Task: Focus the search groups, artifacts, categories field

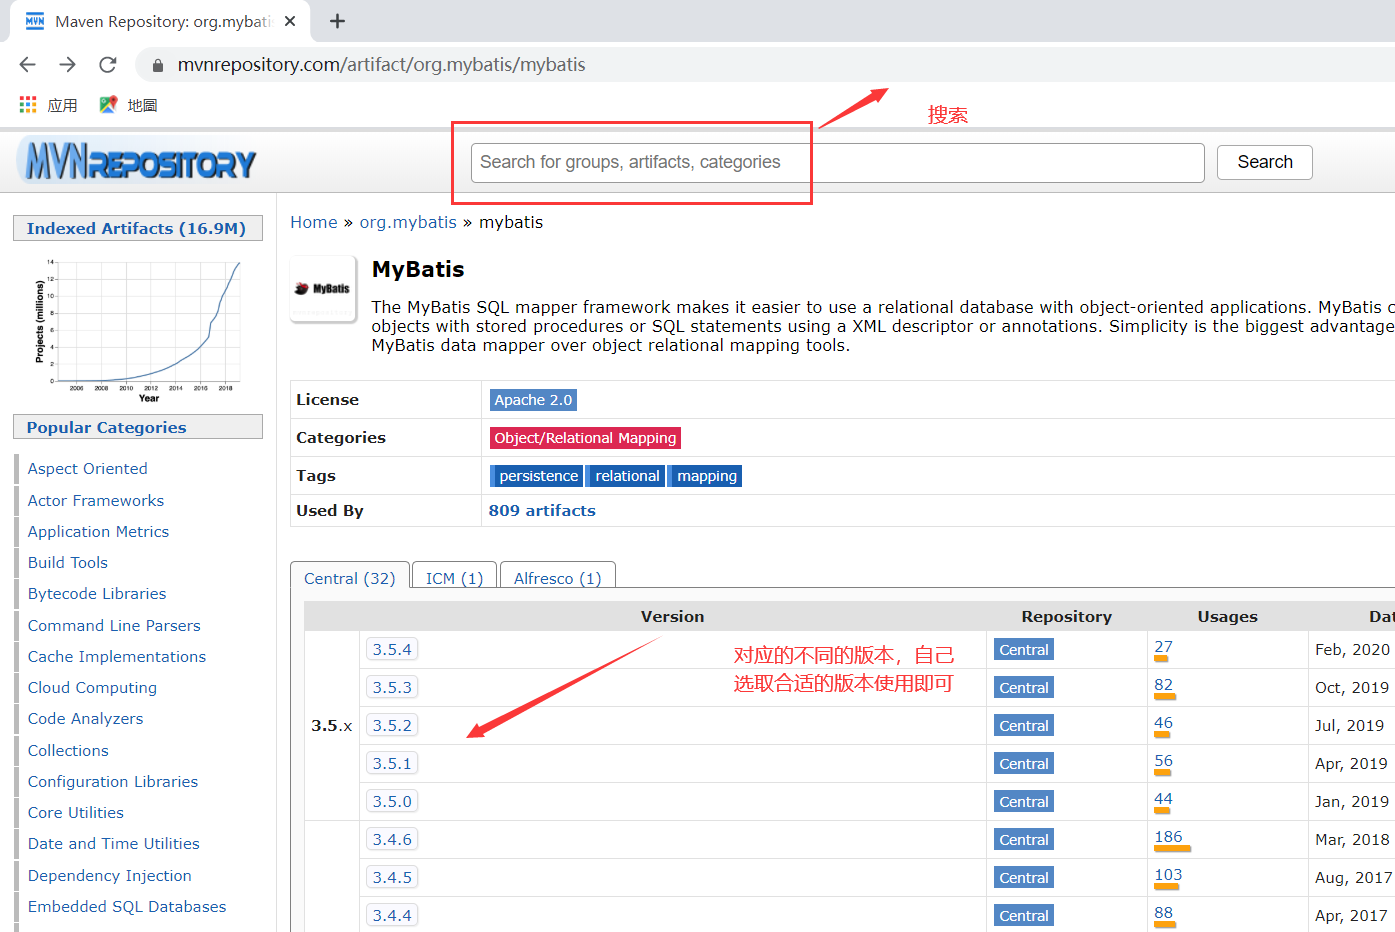Action: coord(837,162)
